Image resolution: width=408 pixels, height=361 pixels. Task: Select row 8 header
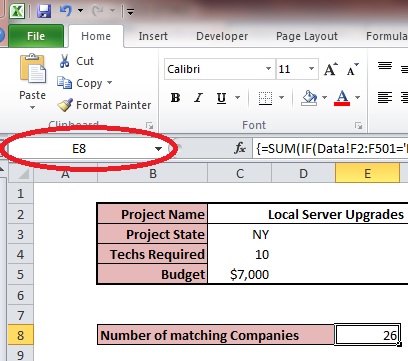[21, 335]
